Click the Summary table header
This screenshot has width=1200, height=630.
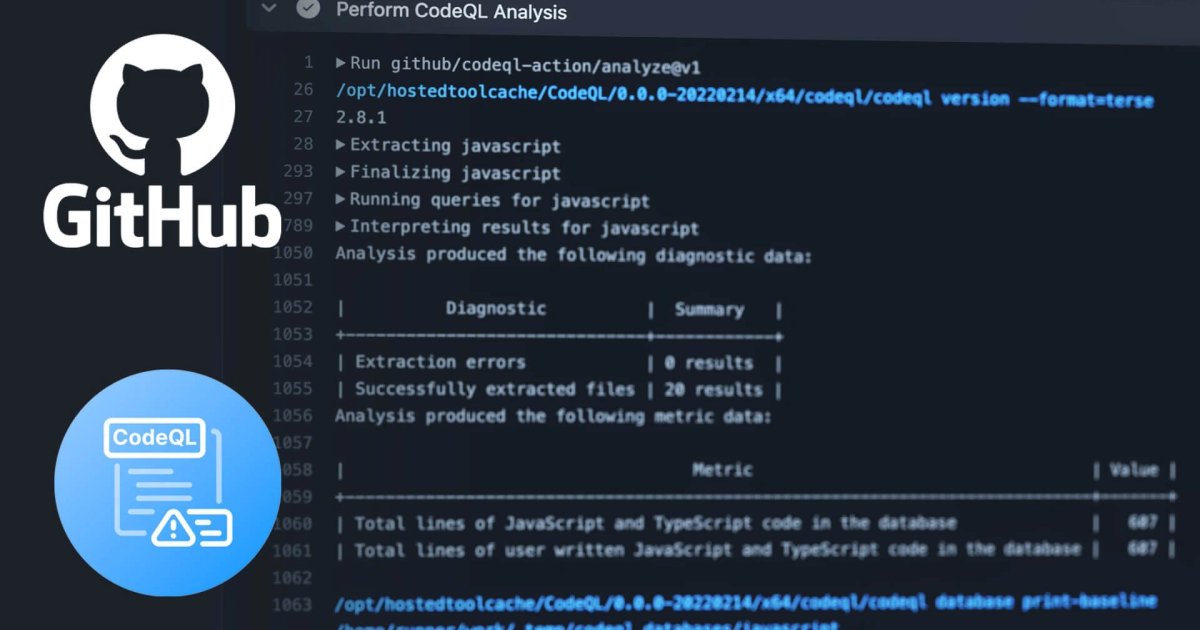click(x=709, y=310)
